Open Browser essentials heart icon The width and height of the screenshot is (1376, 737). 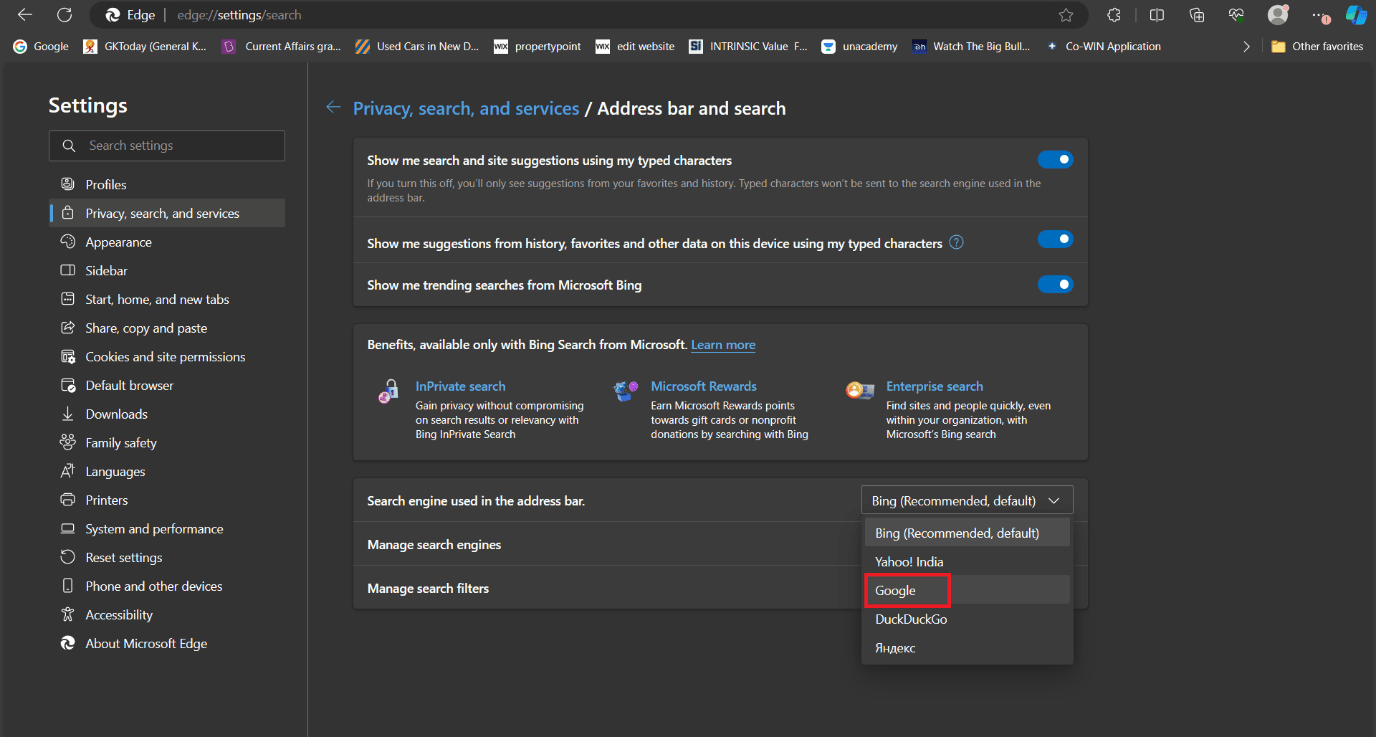pyautogui.click(x=1237, y=15)
